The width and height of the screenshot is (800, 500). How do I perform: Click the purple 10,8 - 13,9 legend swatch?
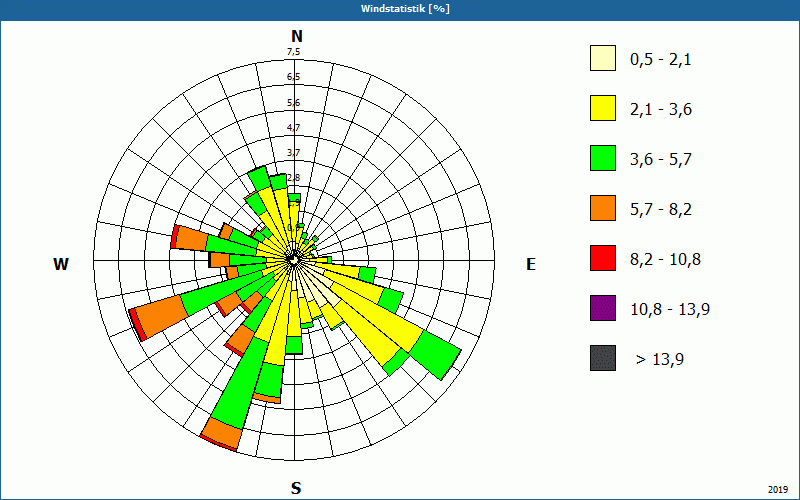point(603,308)
